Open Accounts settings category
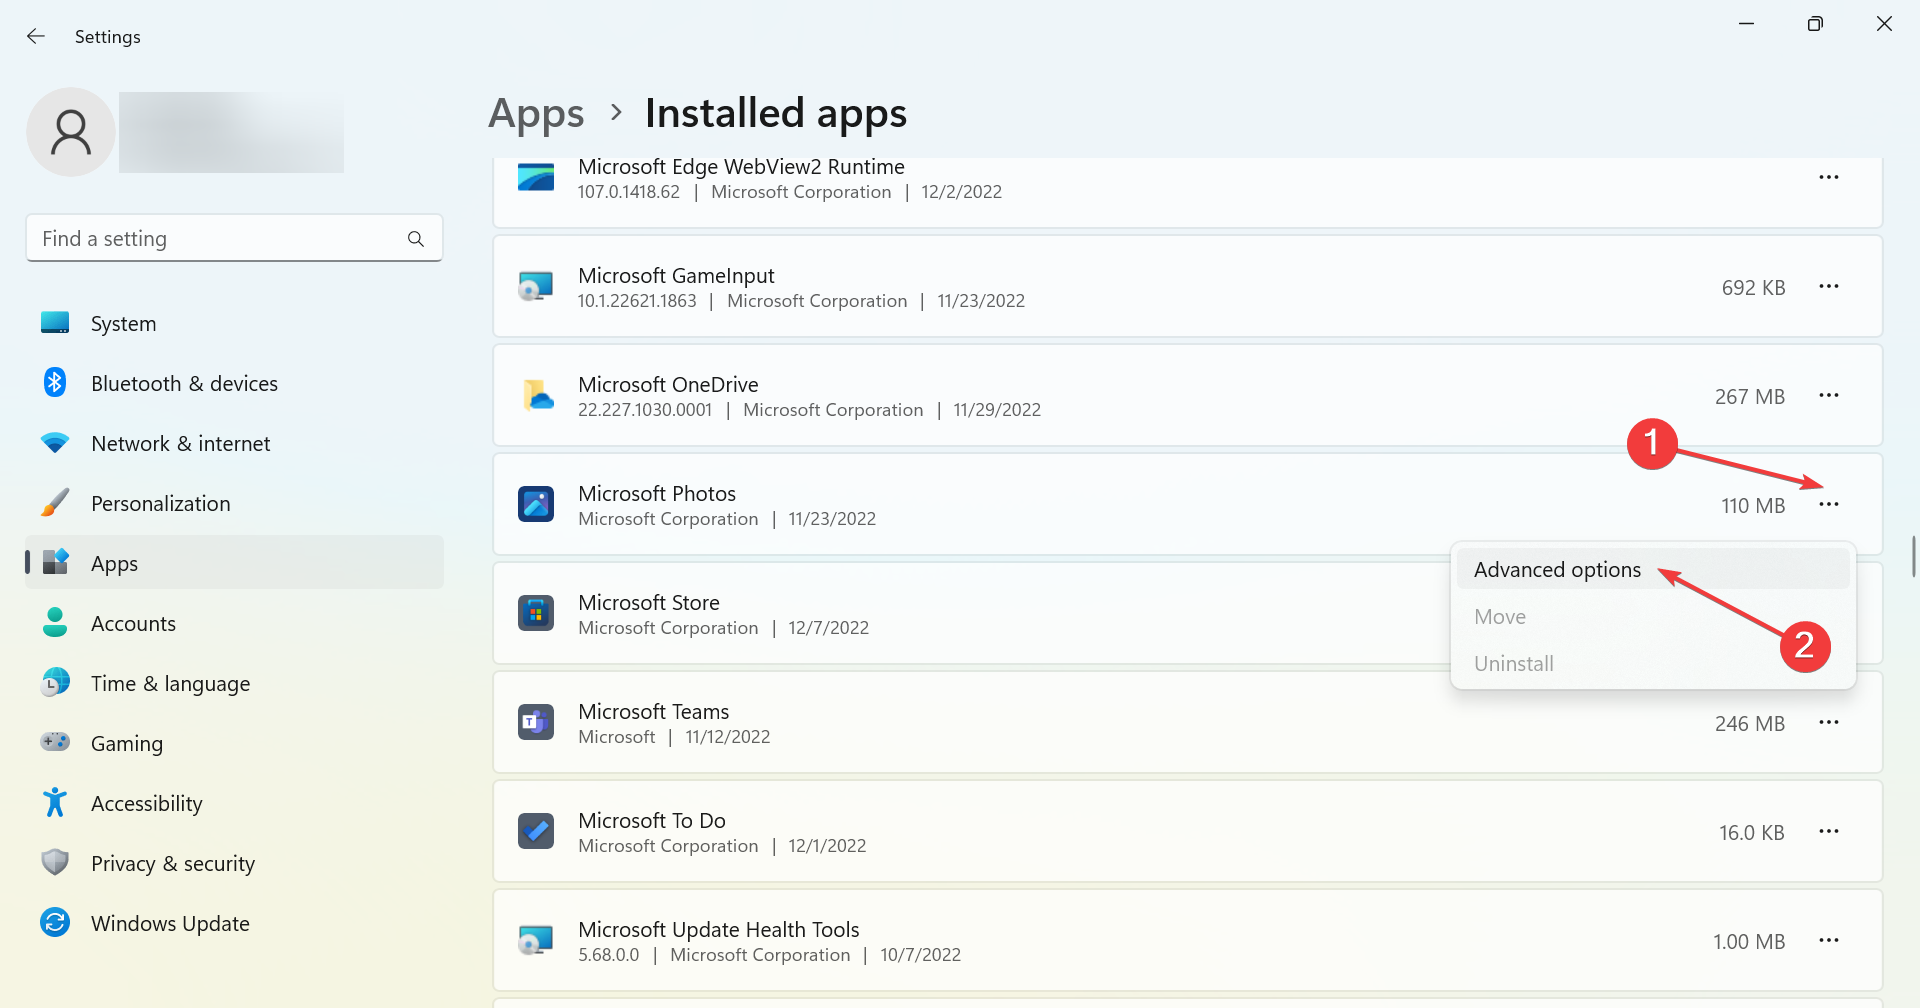1920x1008 pixels. (x=234, y=623)
